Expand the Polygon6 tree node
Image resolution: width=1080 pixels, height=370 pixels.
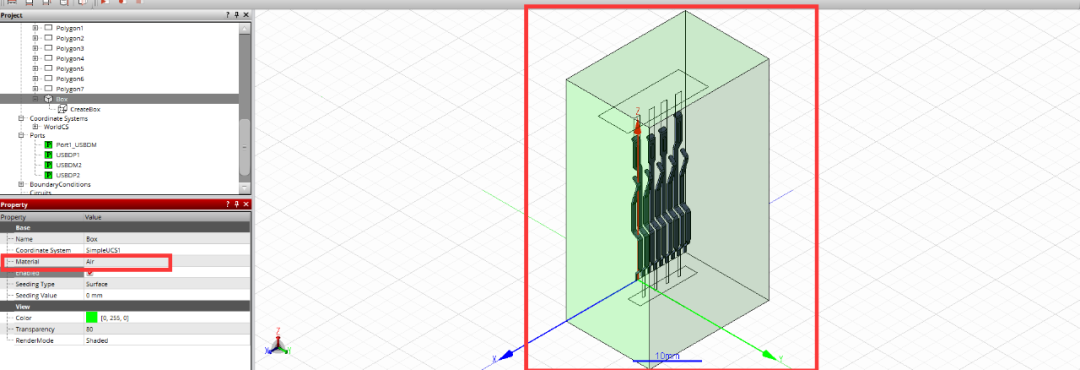36,79
